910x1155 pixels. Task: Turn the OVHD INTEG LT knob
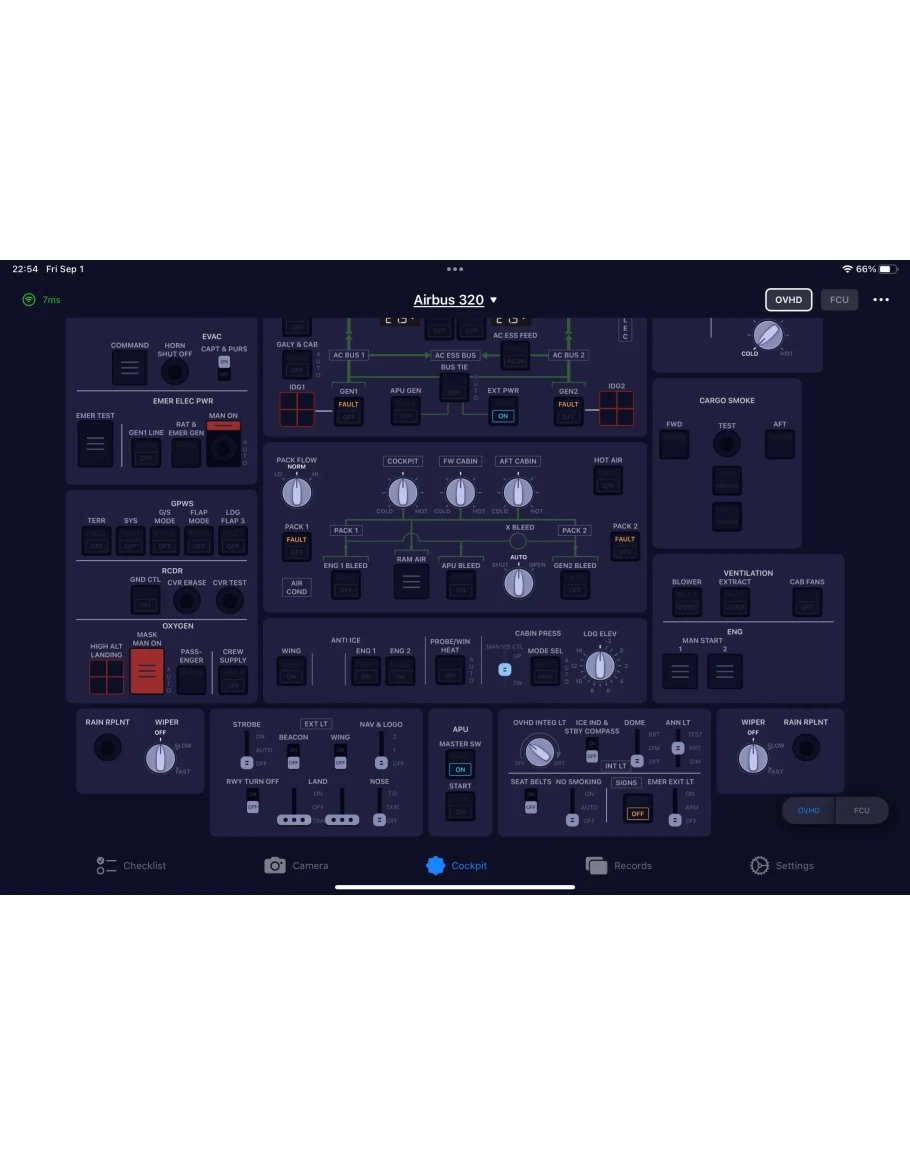[539, 751]
